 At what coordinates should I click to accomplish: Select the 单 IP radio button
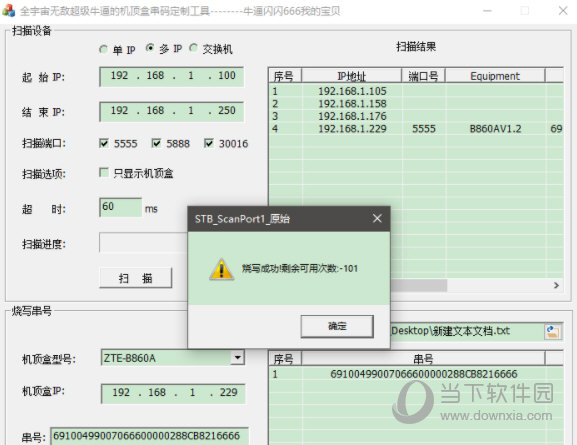click(x=103, y=49)
